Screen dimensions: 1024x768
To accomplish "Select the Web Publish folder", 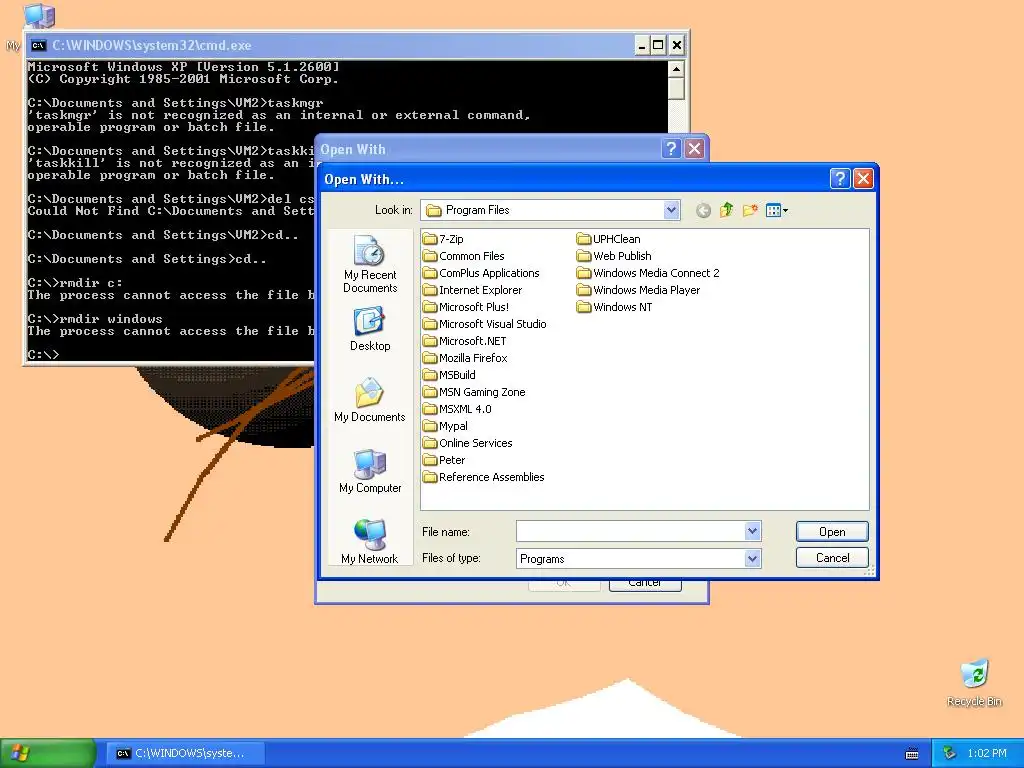I will [614, 256].
